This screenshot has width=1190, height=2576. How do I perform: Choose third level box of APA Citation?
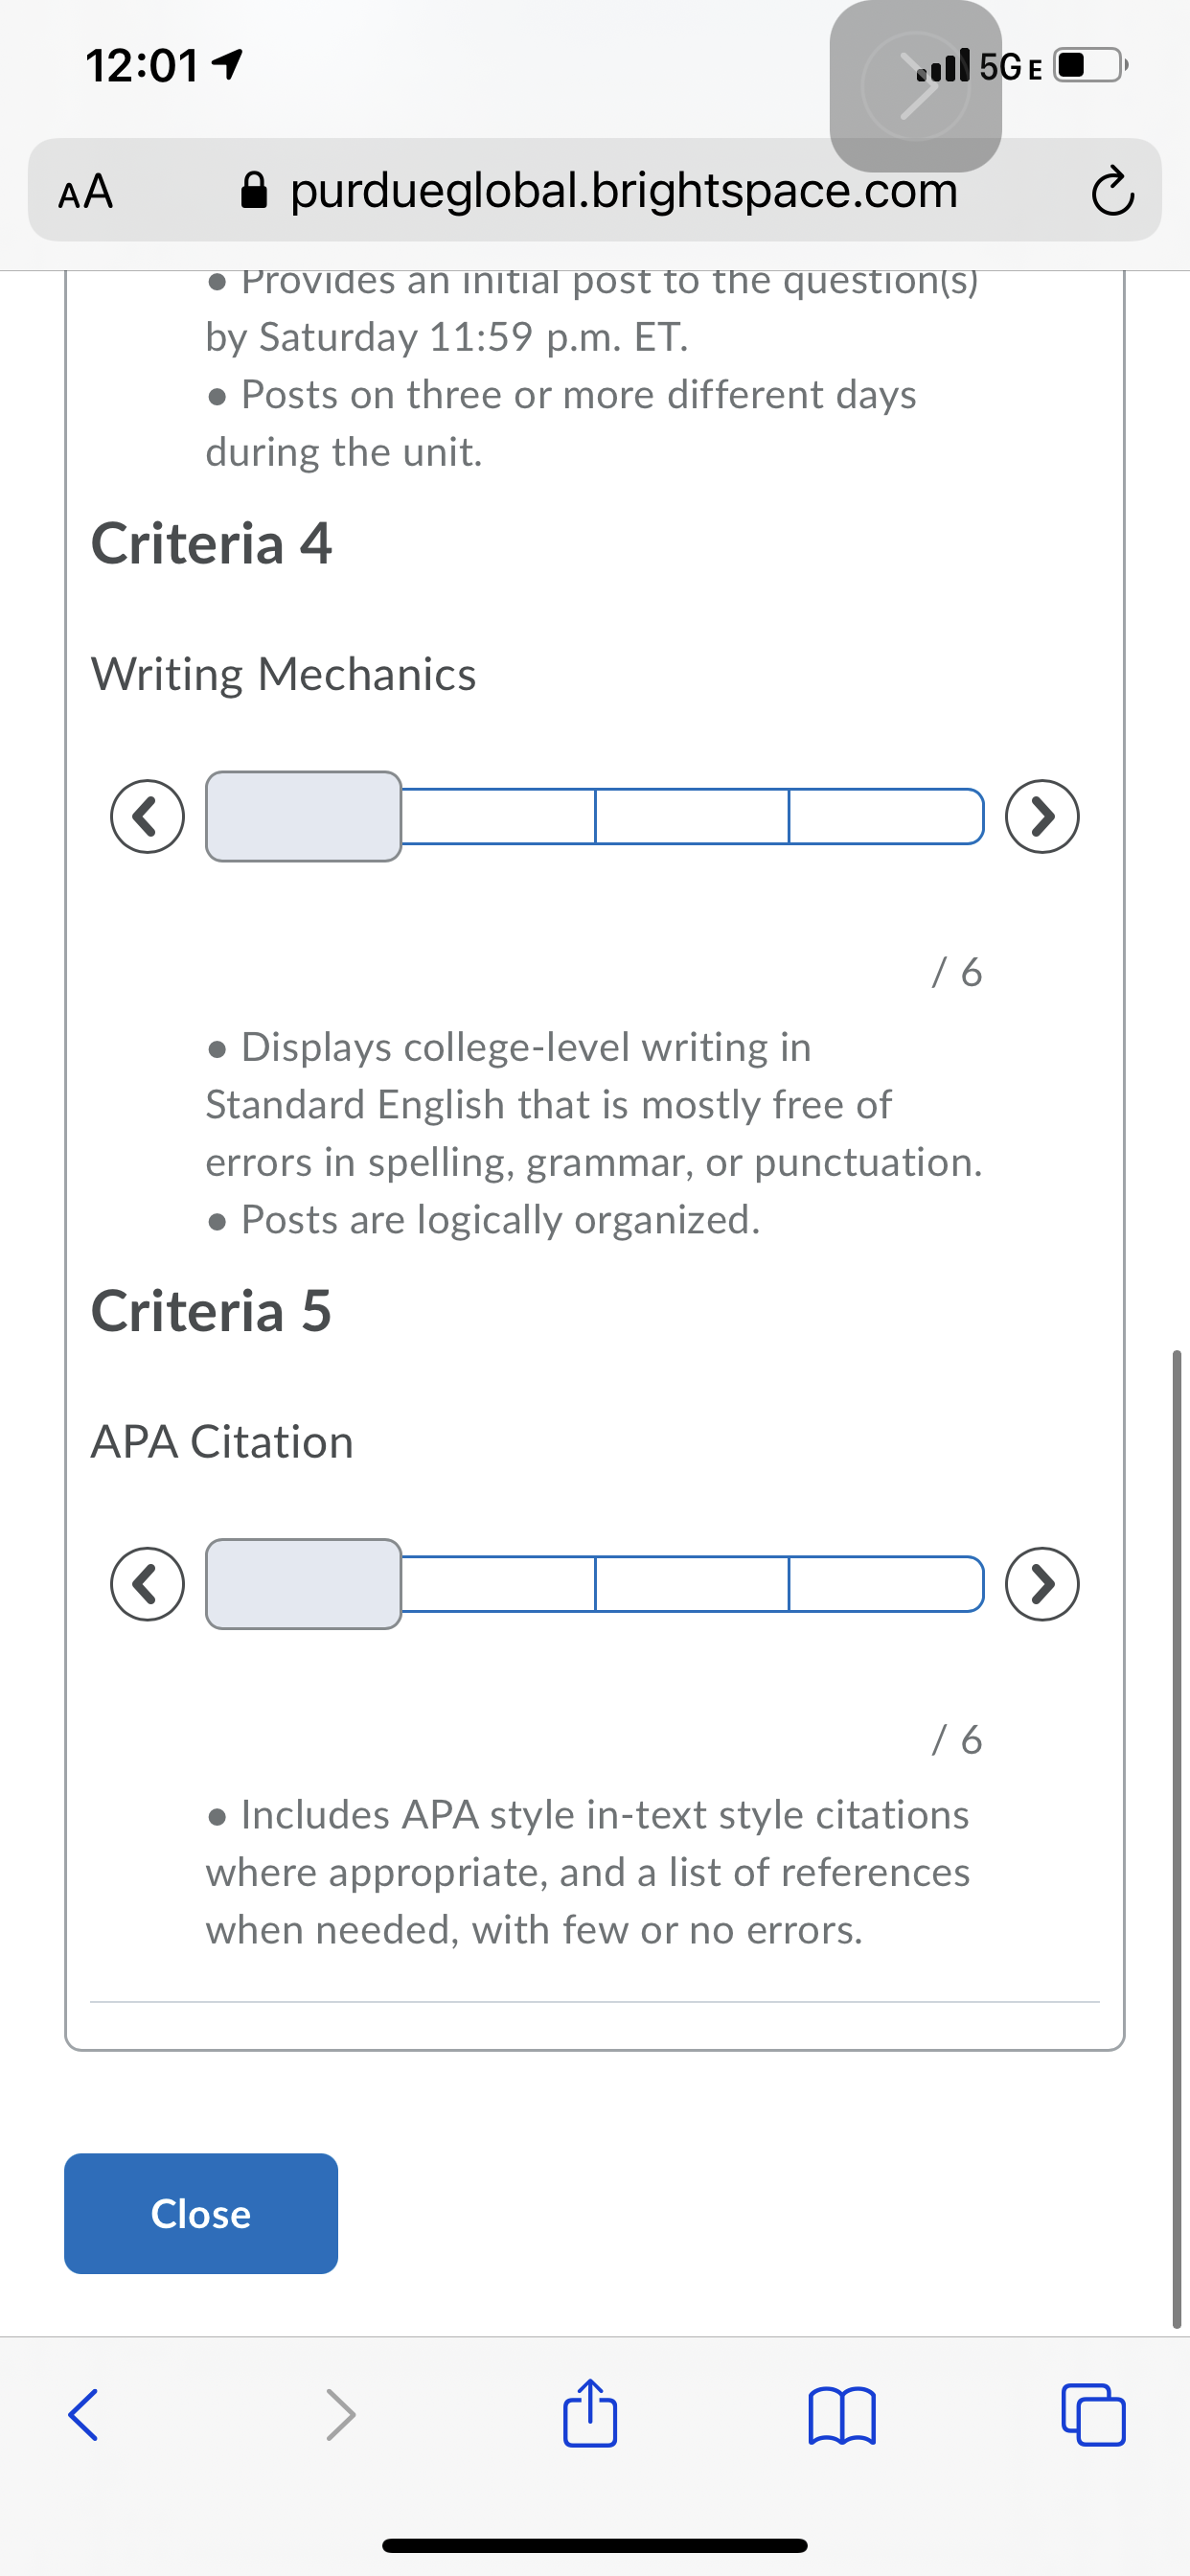692,1584
